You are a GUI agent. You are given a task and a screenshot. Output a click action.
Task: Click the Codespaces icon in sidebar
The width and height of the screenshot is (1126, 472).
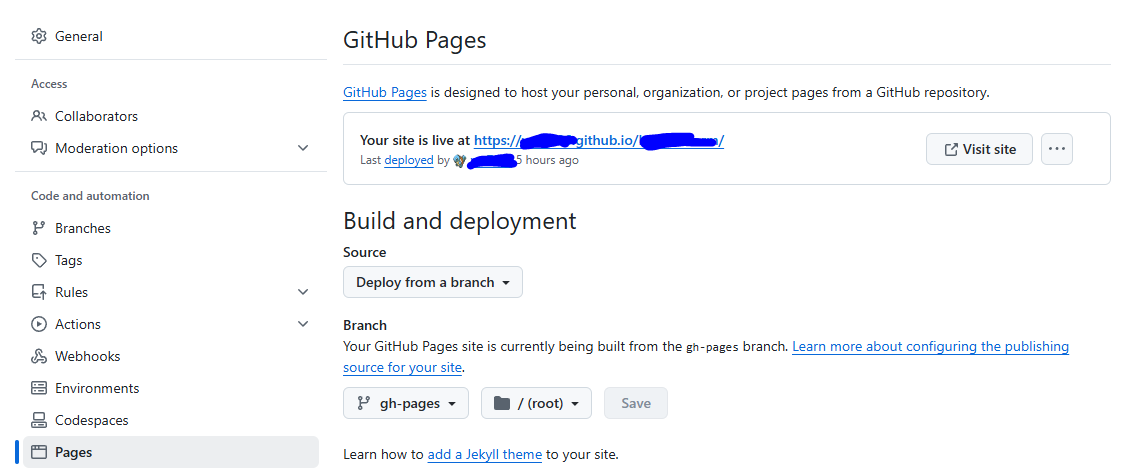(x=39, y=420)
